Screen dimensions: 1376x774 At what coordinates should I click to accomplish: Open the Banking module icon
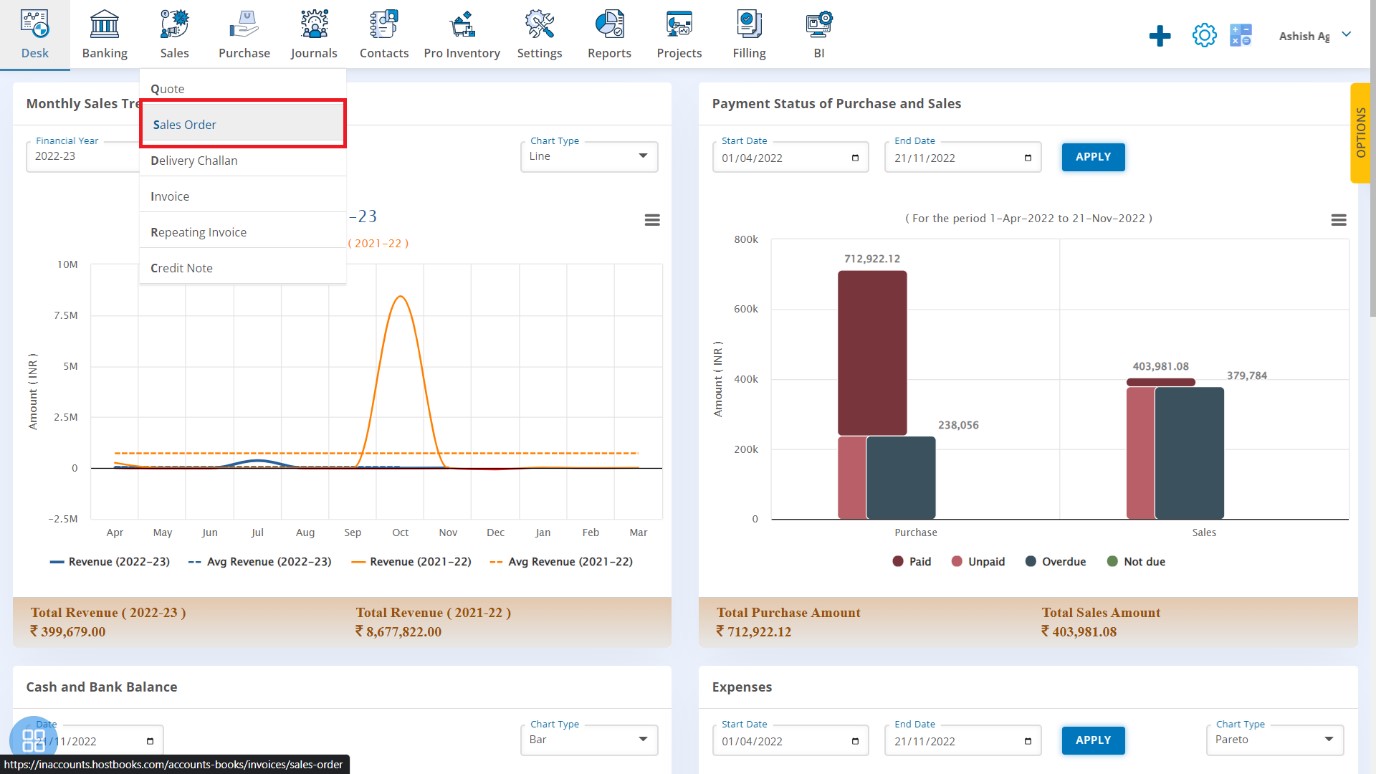(x=104, y=24)
